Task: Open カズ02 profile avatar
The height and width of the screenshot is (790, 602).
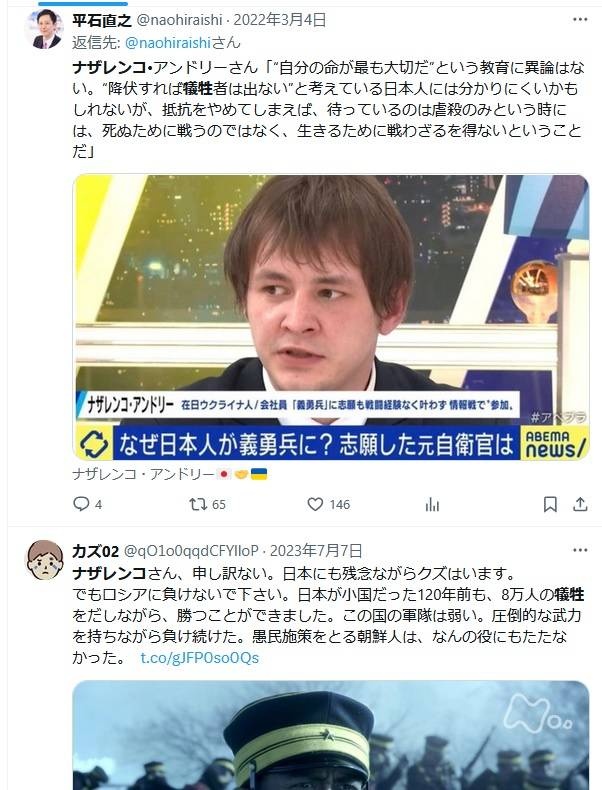Action: 45,560
